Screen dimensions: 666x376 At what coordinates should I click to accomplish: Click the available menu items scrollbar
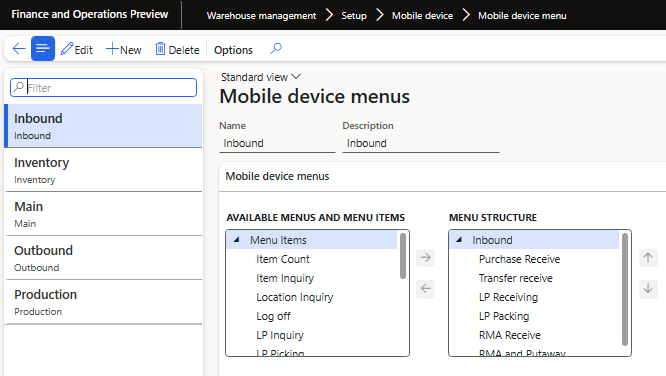tap(403, 256)
